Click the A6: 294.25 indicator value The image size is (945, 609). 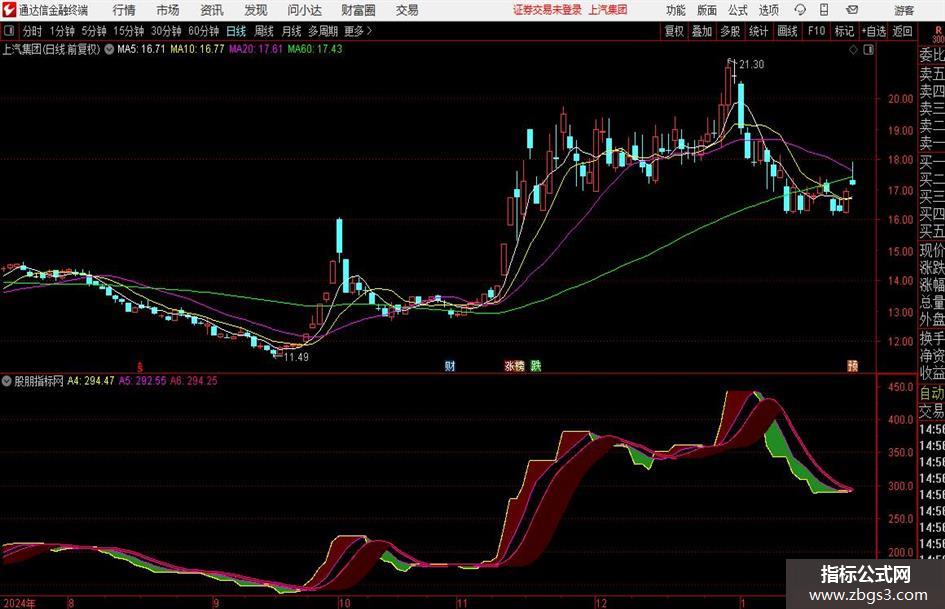click(x=193, y=381)
